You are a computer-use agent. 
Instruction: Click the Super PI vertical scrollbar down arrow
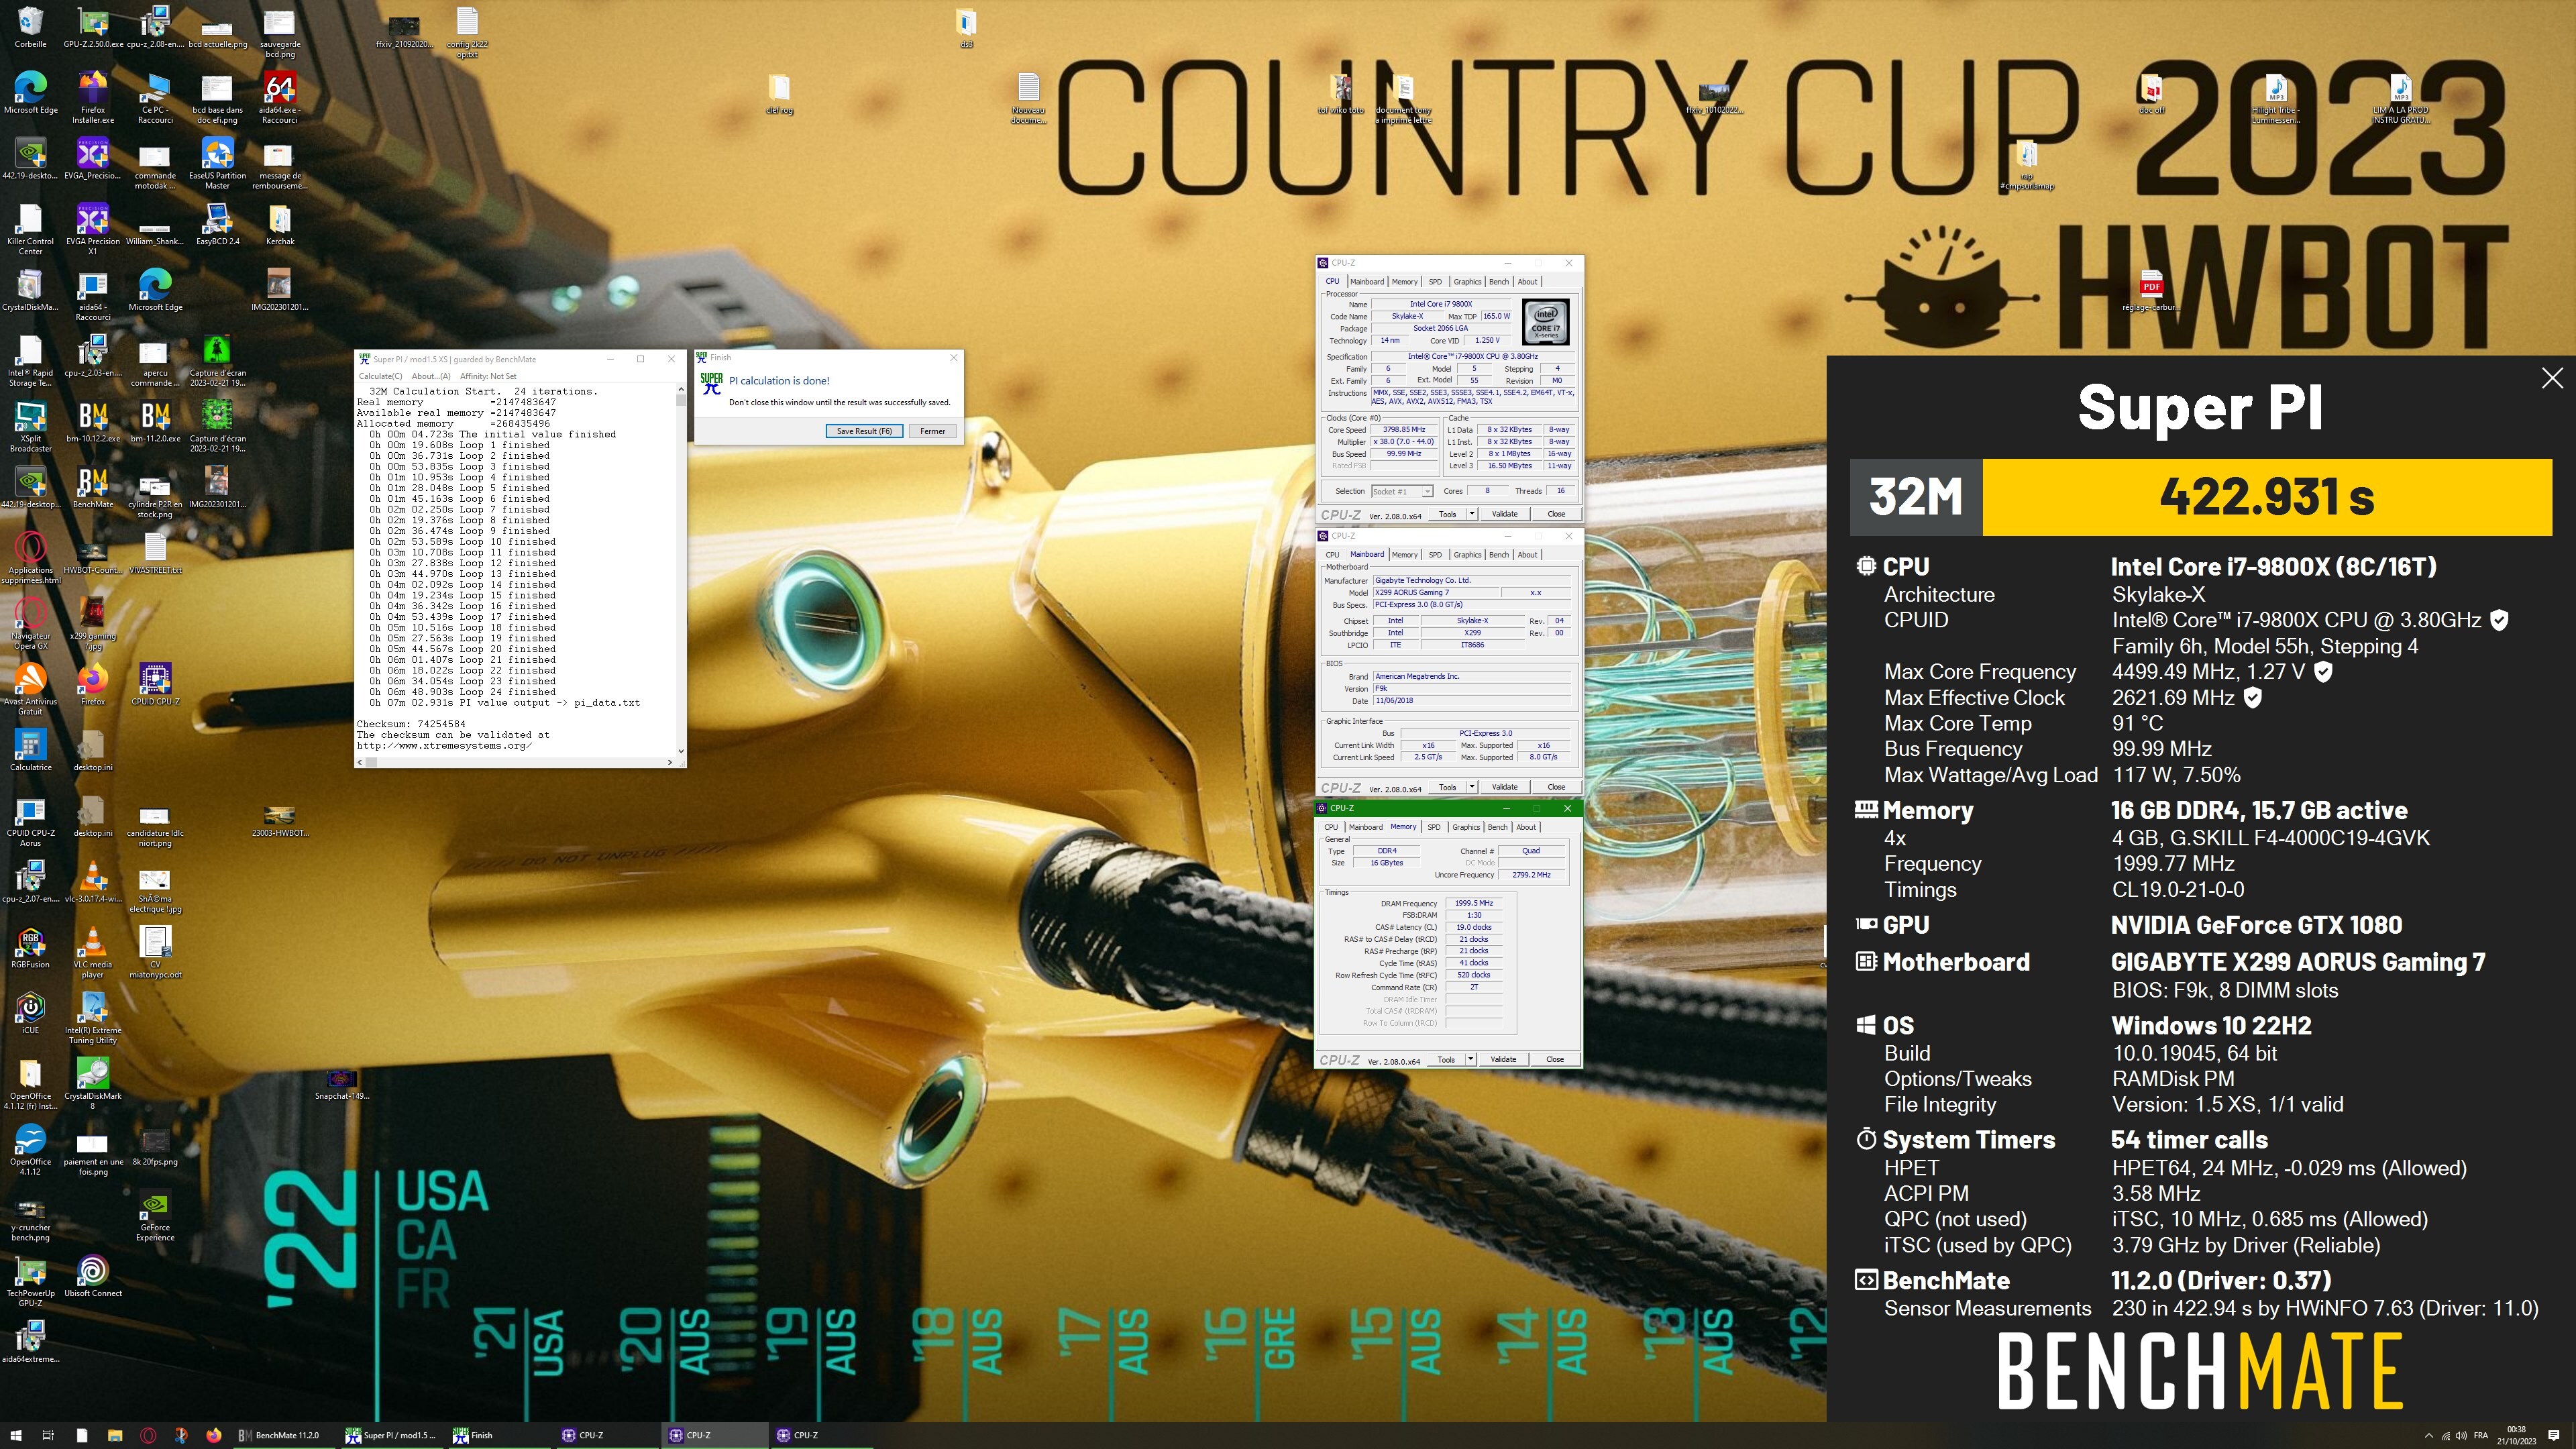(681, 750)
